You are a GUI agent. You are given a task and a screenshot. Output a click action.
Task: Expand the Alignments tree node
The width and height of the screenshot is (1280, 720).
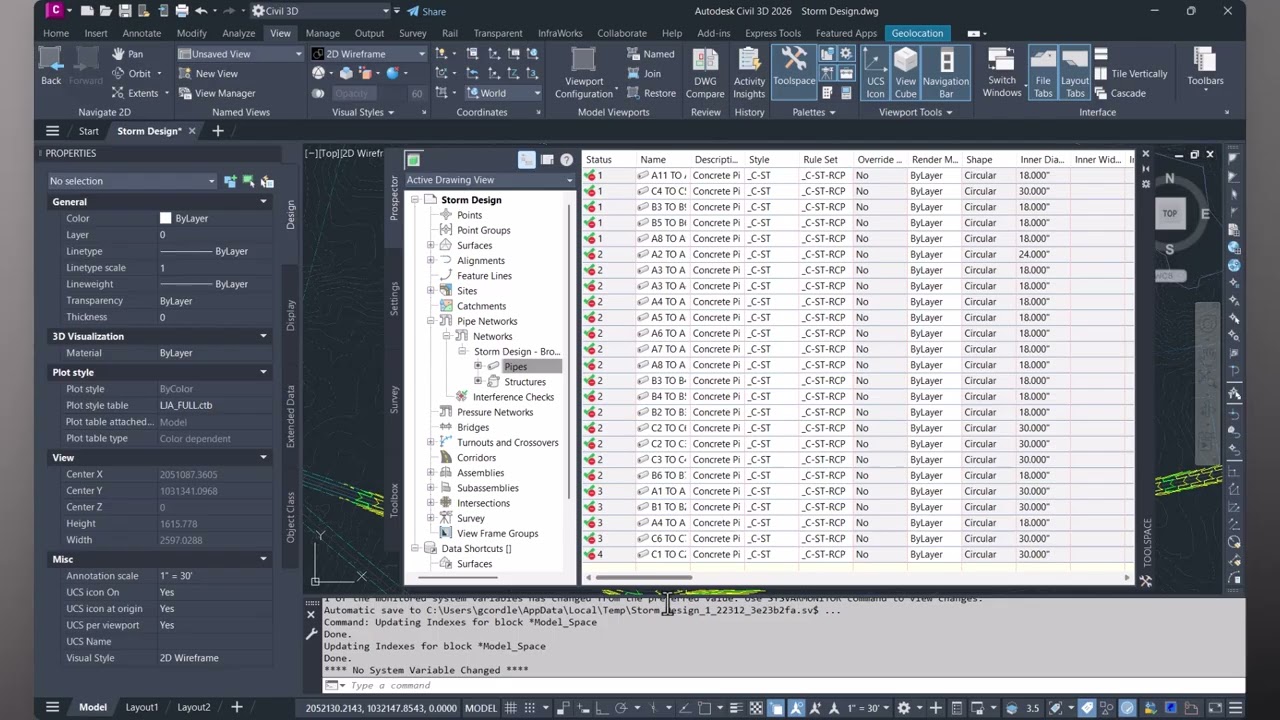pyautogui.click(x=431, y=260)
